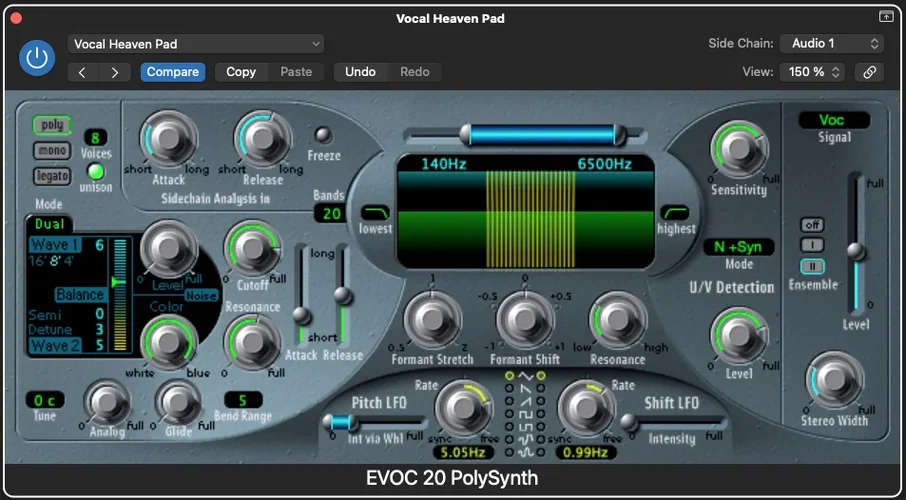Click the plugin power bypass button
The height and width of the screenshot is (500, 906).
38,58
